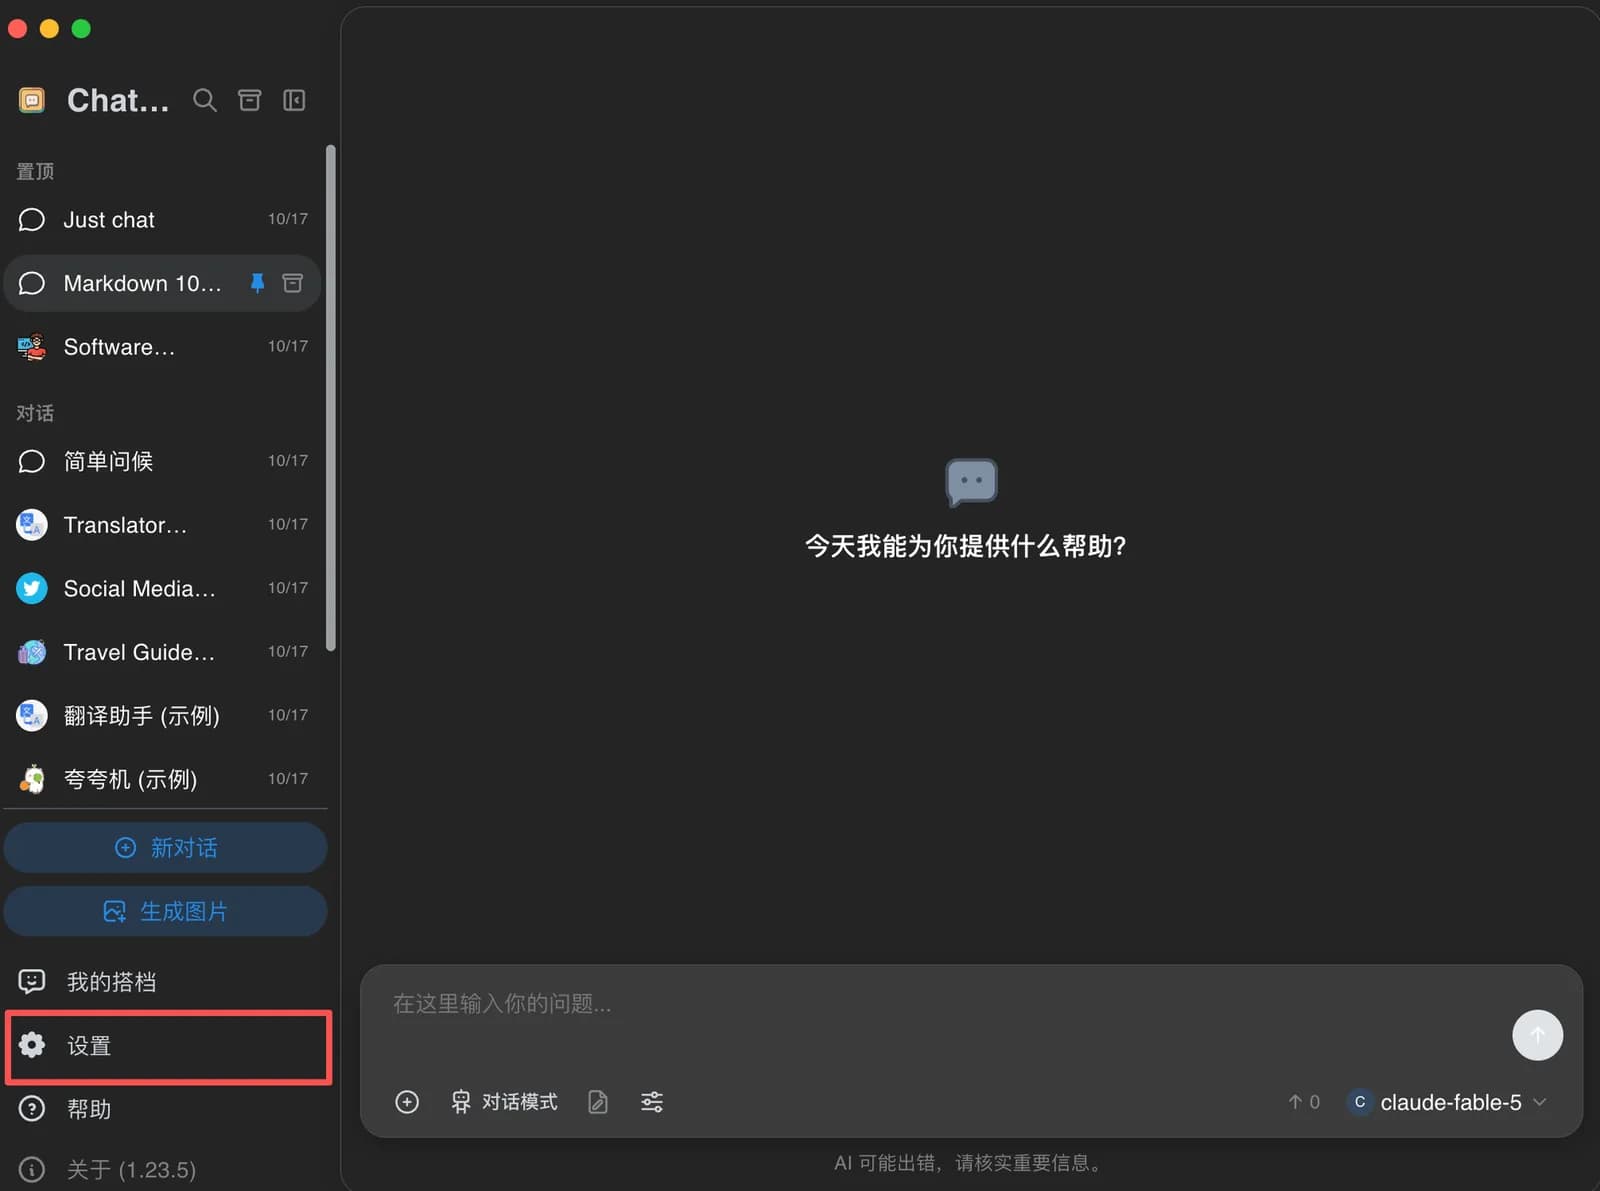Open the search conversations icon
Screen dimensions: 1600x1191
click(204, 100)
